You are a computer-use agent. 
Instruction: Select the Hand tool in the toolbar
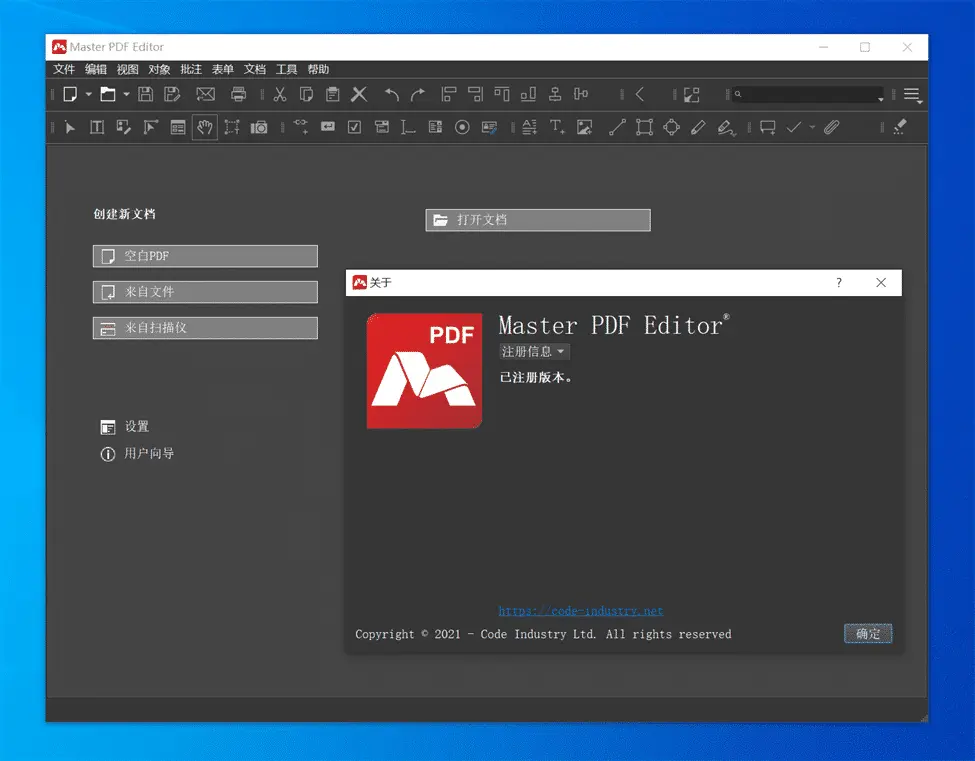tap(205, 127)
